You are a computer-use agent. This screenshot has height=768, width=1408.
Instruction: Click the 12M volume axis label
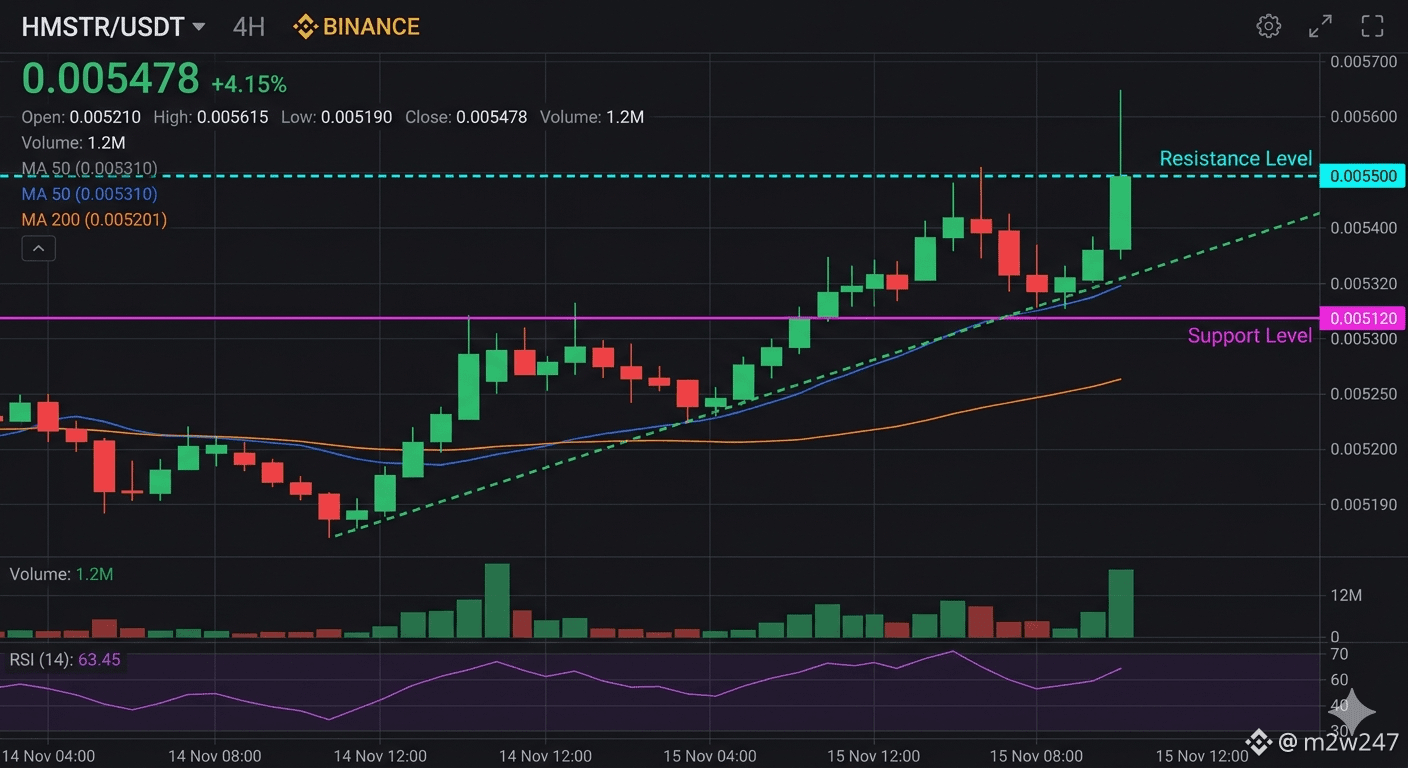tap(1346, 596)
